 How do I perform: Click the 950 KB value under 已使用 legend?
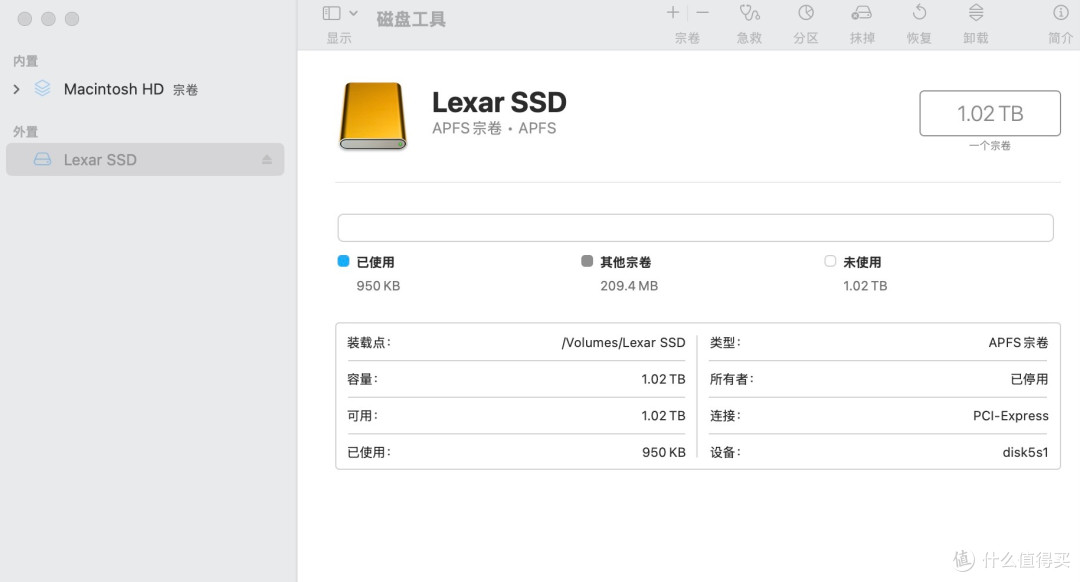pos(378,286)
